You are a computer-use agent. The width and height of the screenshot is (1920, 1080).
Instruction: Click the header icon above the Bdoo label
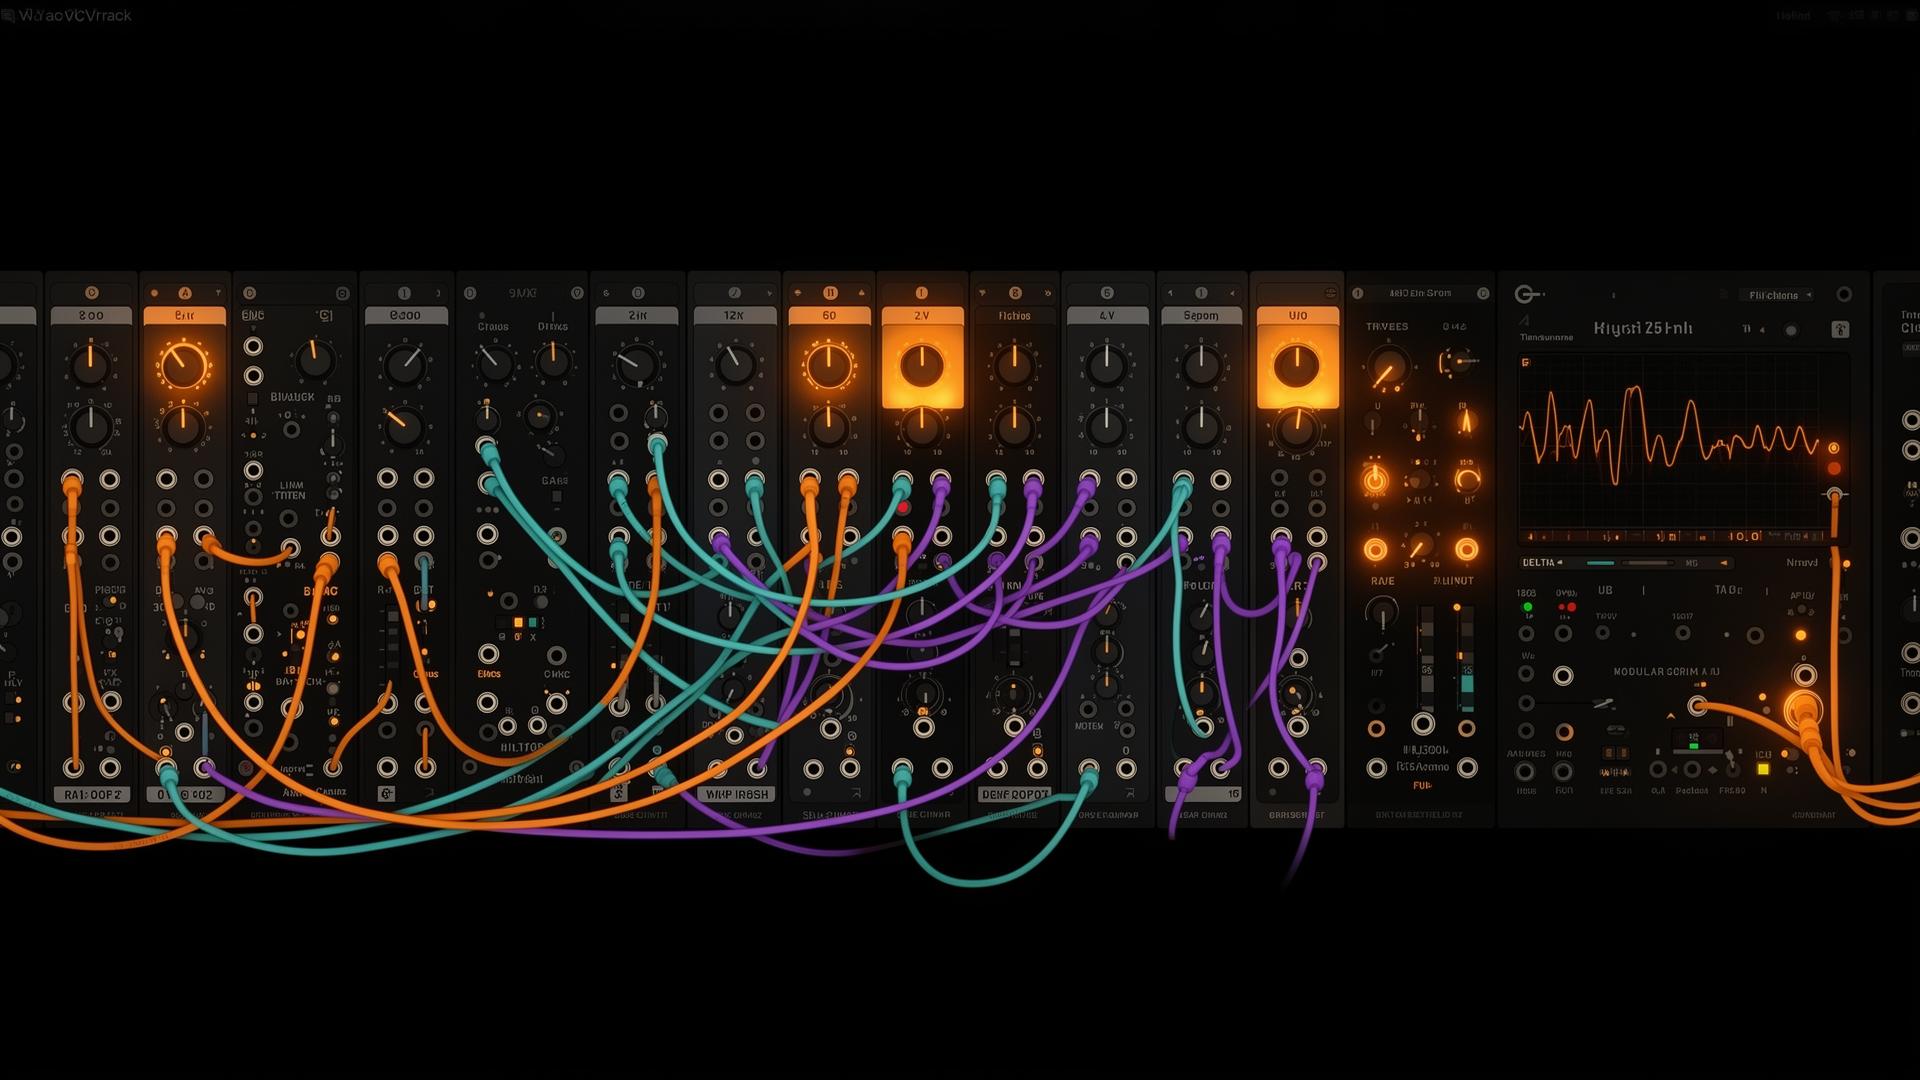[x=404, y=293]
